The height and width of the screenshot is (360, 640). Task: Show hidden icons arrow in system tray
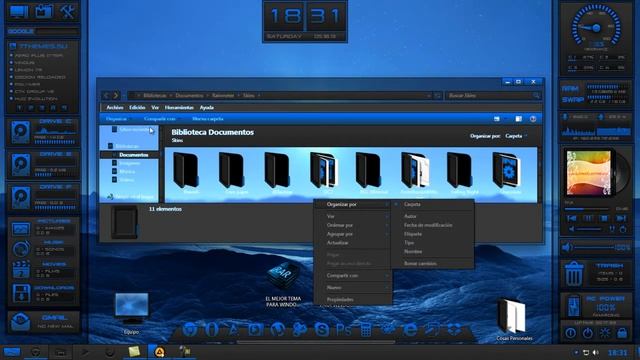pyautogui.click(x=576, y=352)
